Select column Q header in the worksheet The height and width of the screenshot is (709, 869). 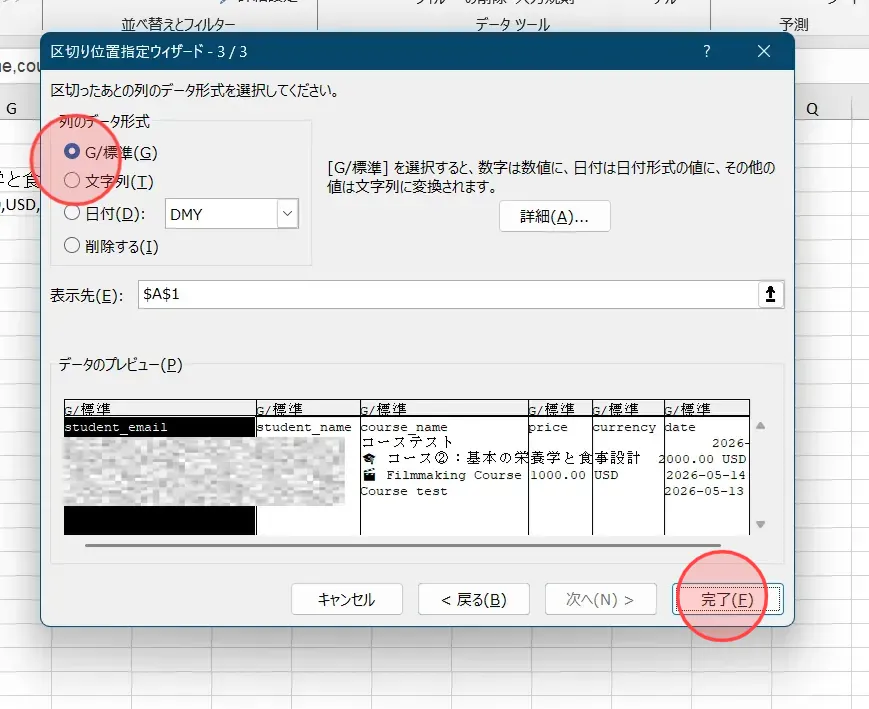[x=812, y=109]
